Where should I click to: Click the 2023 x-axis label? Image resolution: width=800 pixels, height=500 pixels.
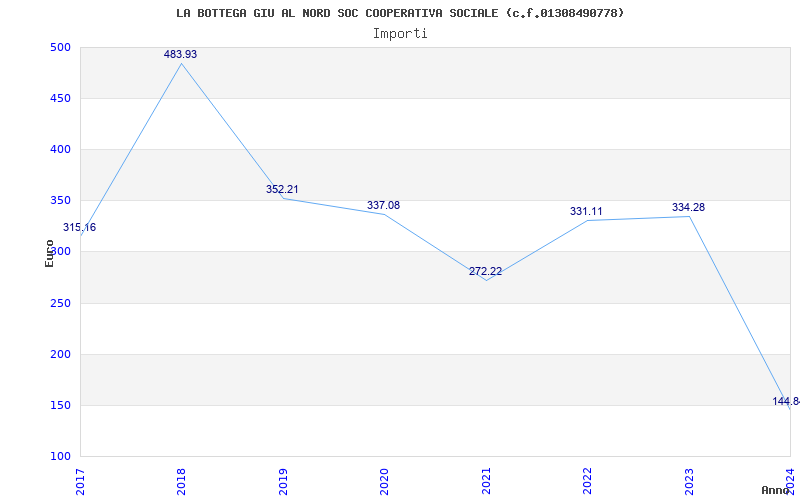point(689,481)
